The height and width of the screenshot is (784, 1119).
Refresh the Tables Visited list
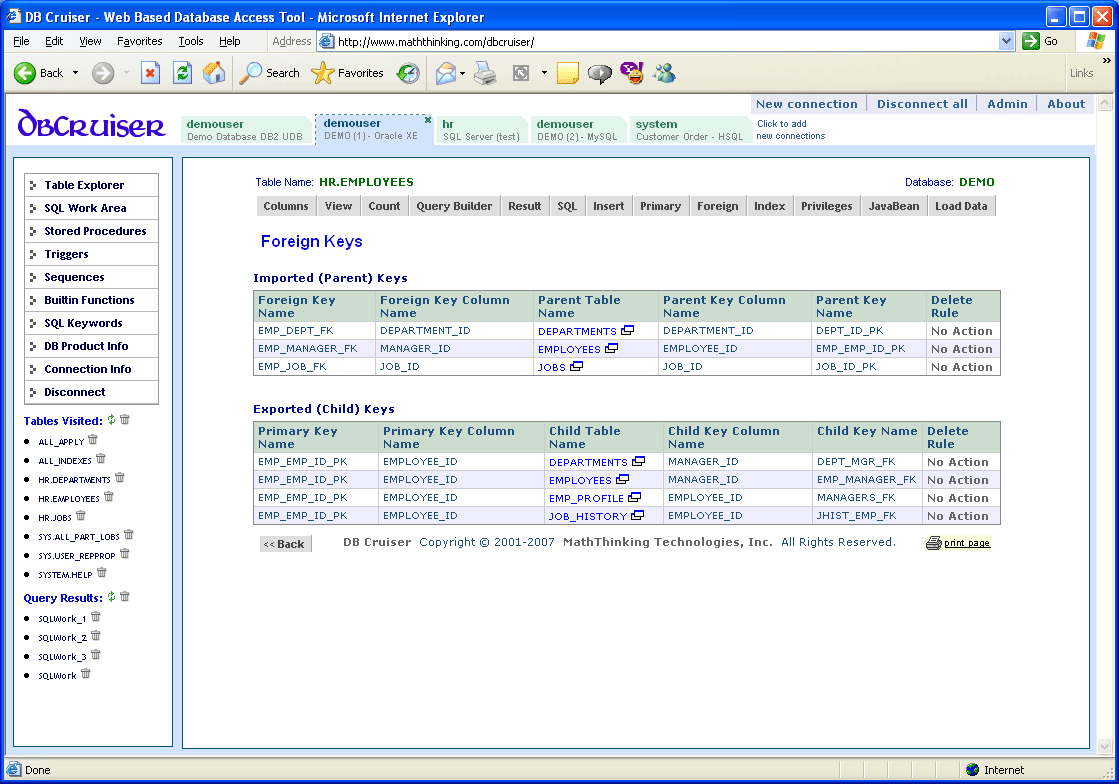coord(112,421)
